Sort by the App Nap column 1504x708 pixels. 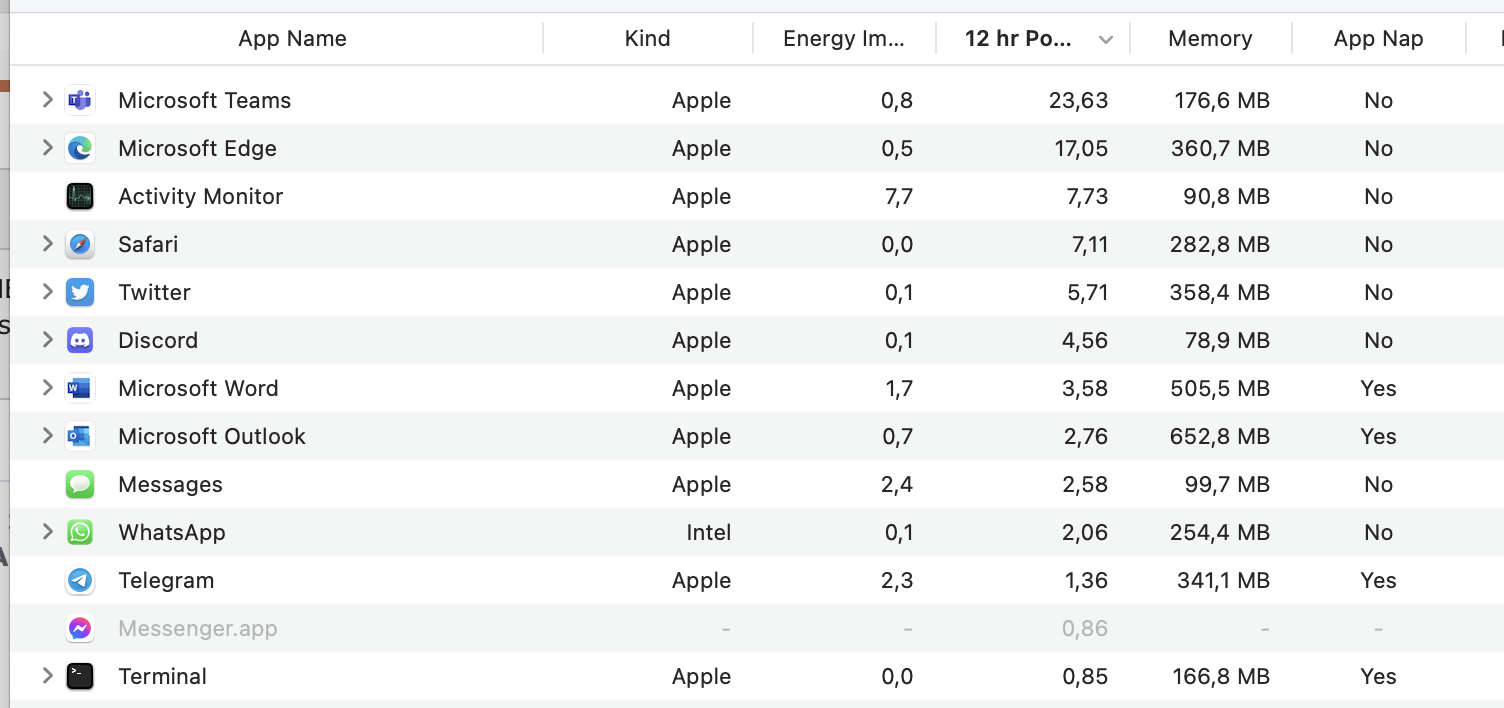[1378, 39]
